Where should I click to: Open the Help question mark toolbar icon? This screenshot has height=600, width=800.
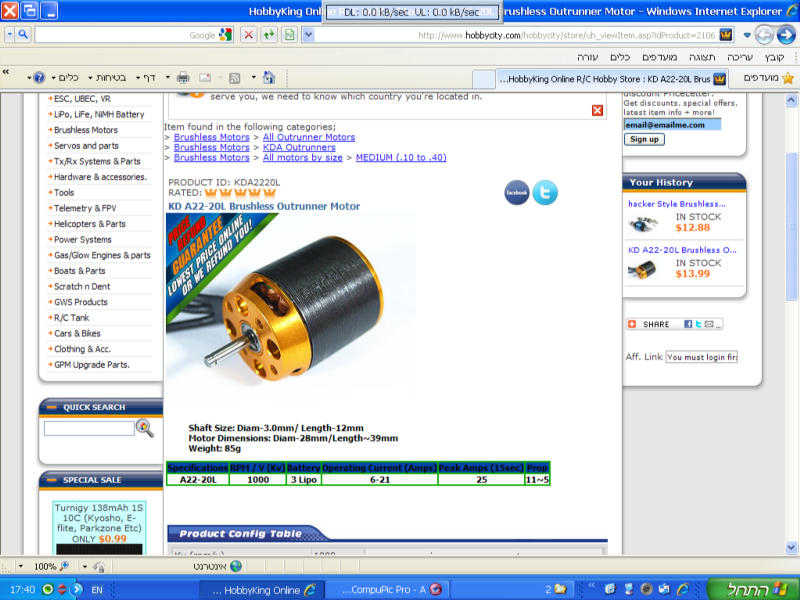pos(39,78)
